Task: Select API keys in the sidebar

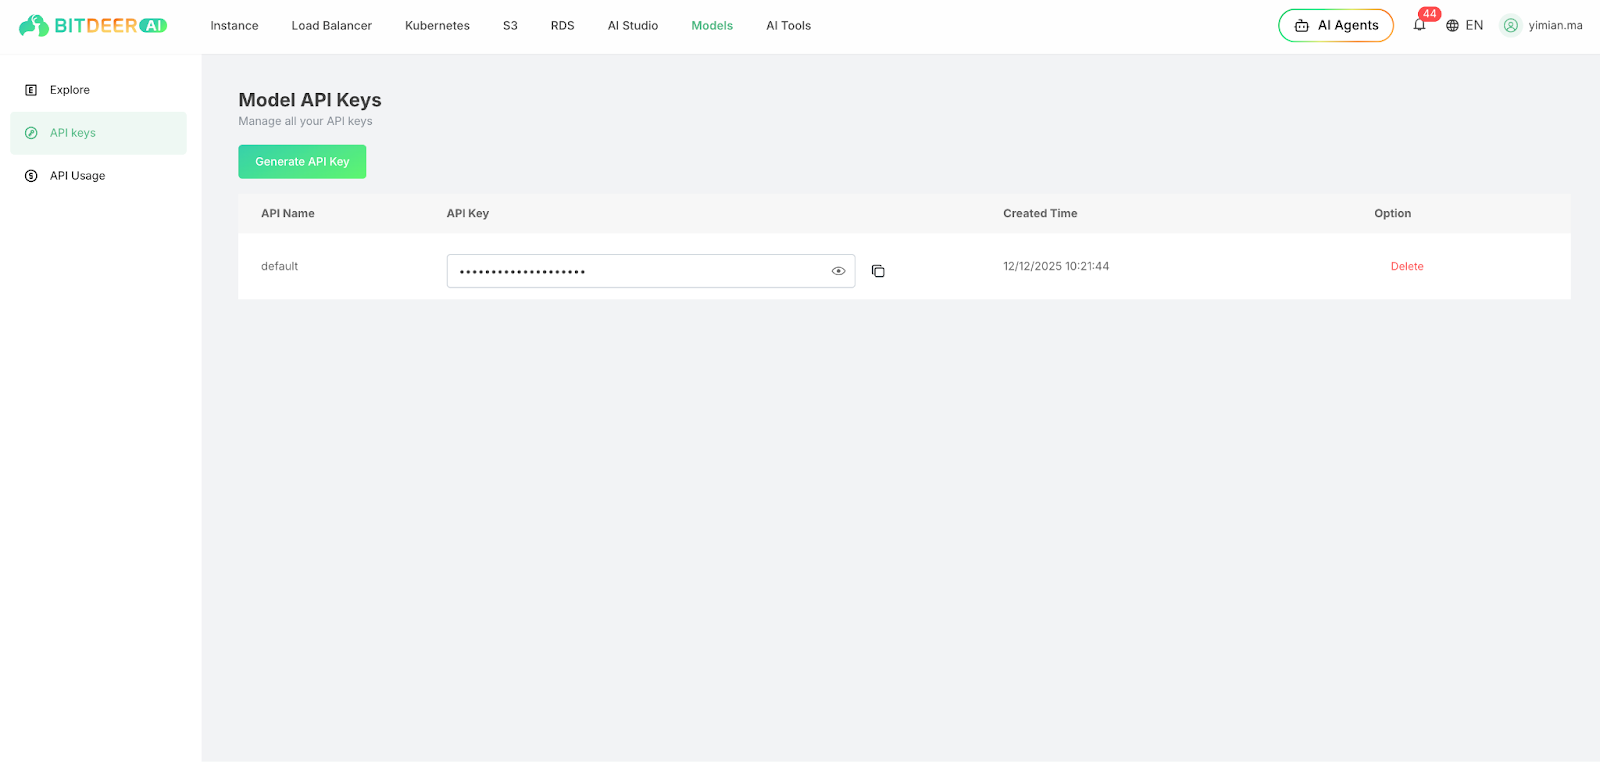Action: tap(98, 133)
